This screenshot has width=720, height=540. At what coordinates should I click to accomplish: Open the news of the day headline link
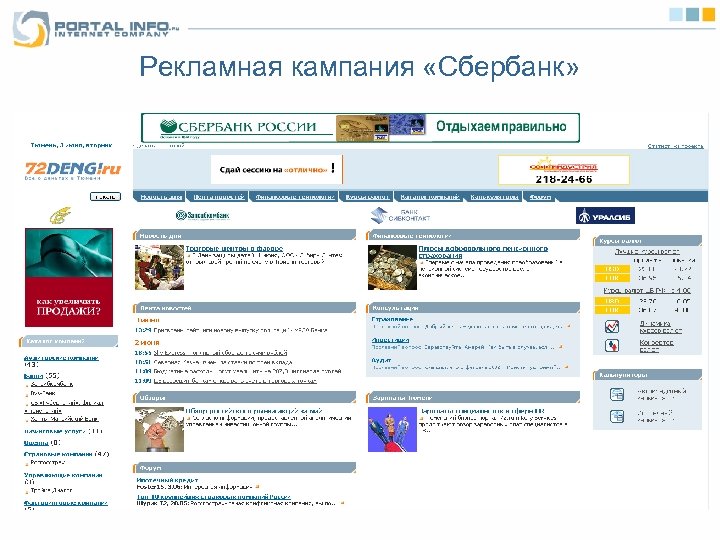tap(234, 248)
